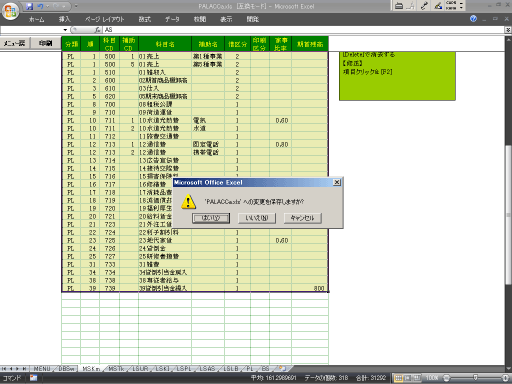
Task: Click the zoom slider handle
Action: point(475,378)
